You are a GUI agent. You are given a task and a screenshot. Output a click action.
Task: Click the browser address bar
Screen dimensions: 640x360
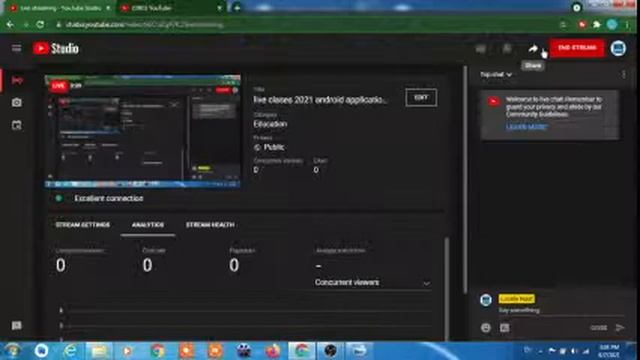click(306, 24)
